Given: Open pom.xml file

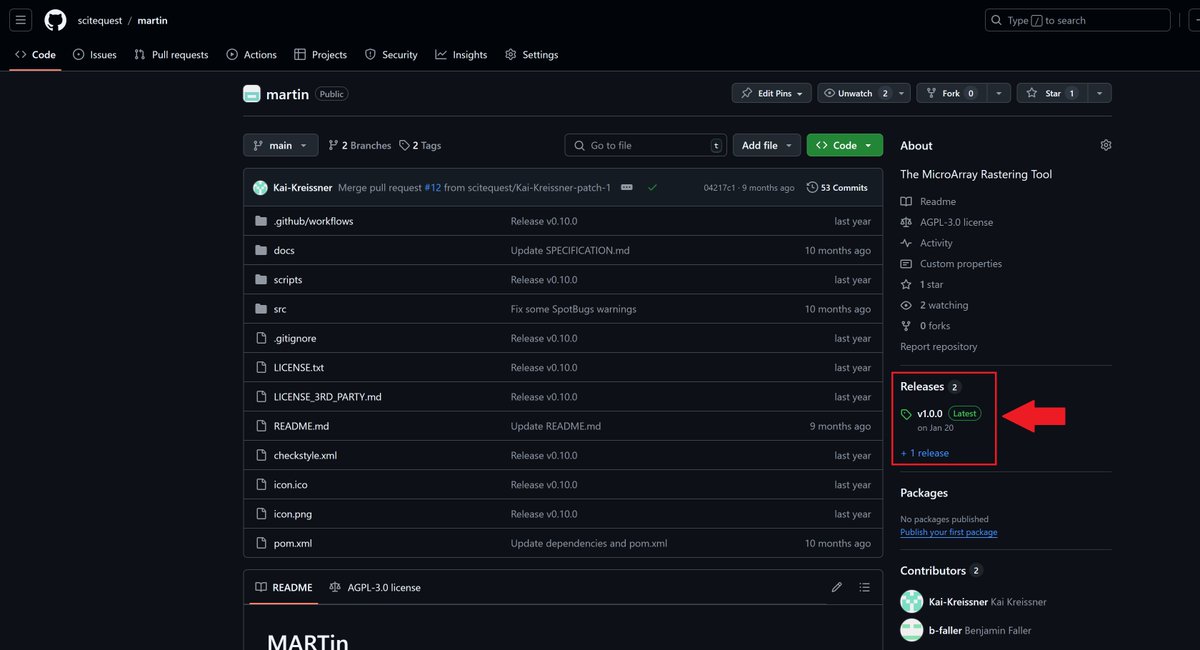Looking at the screenshot, I should coord(293,543).
